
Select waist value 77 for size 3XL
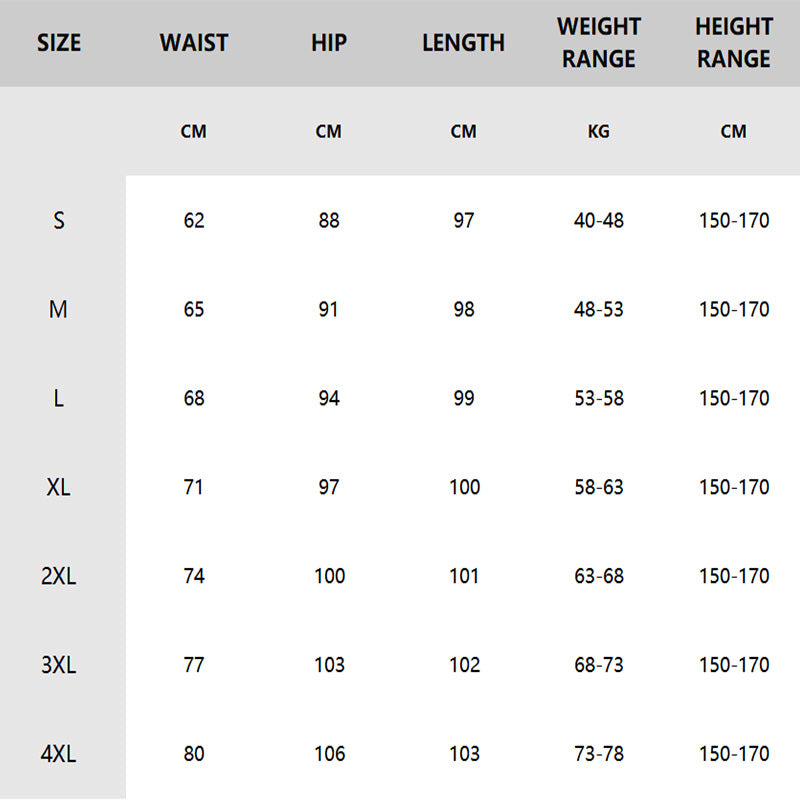point(194,665)
